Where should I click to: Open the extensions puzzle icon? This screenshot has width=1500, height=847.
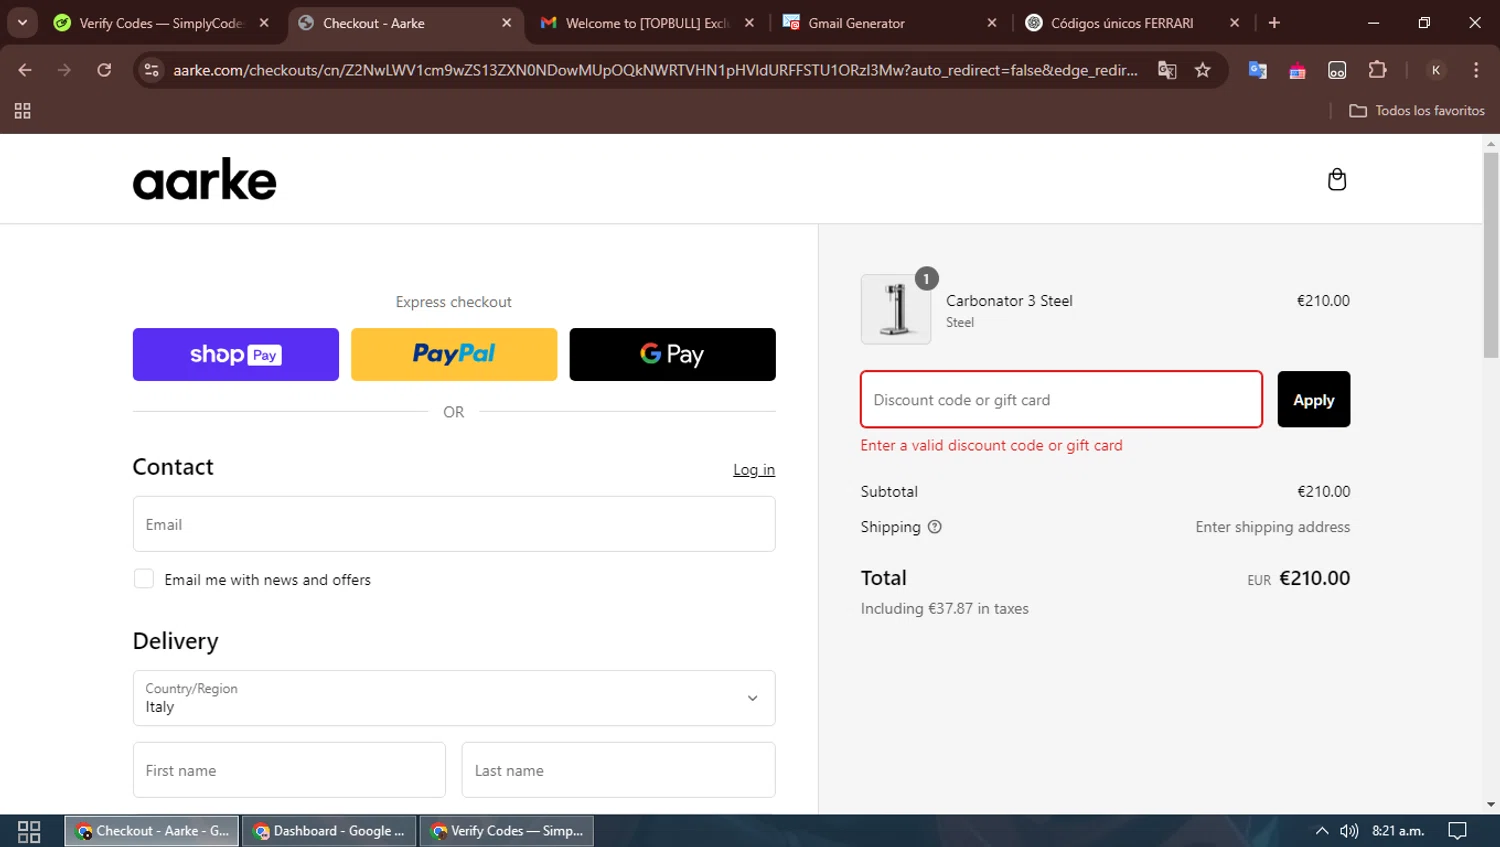point(1377,70)
